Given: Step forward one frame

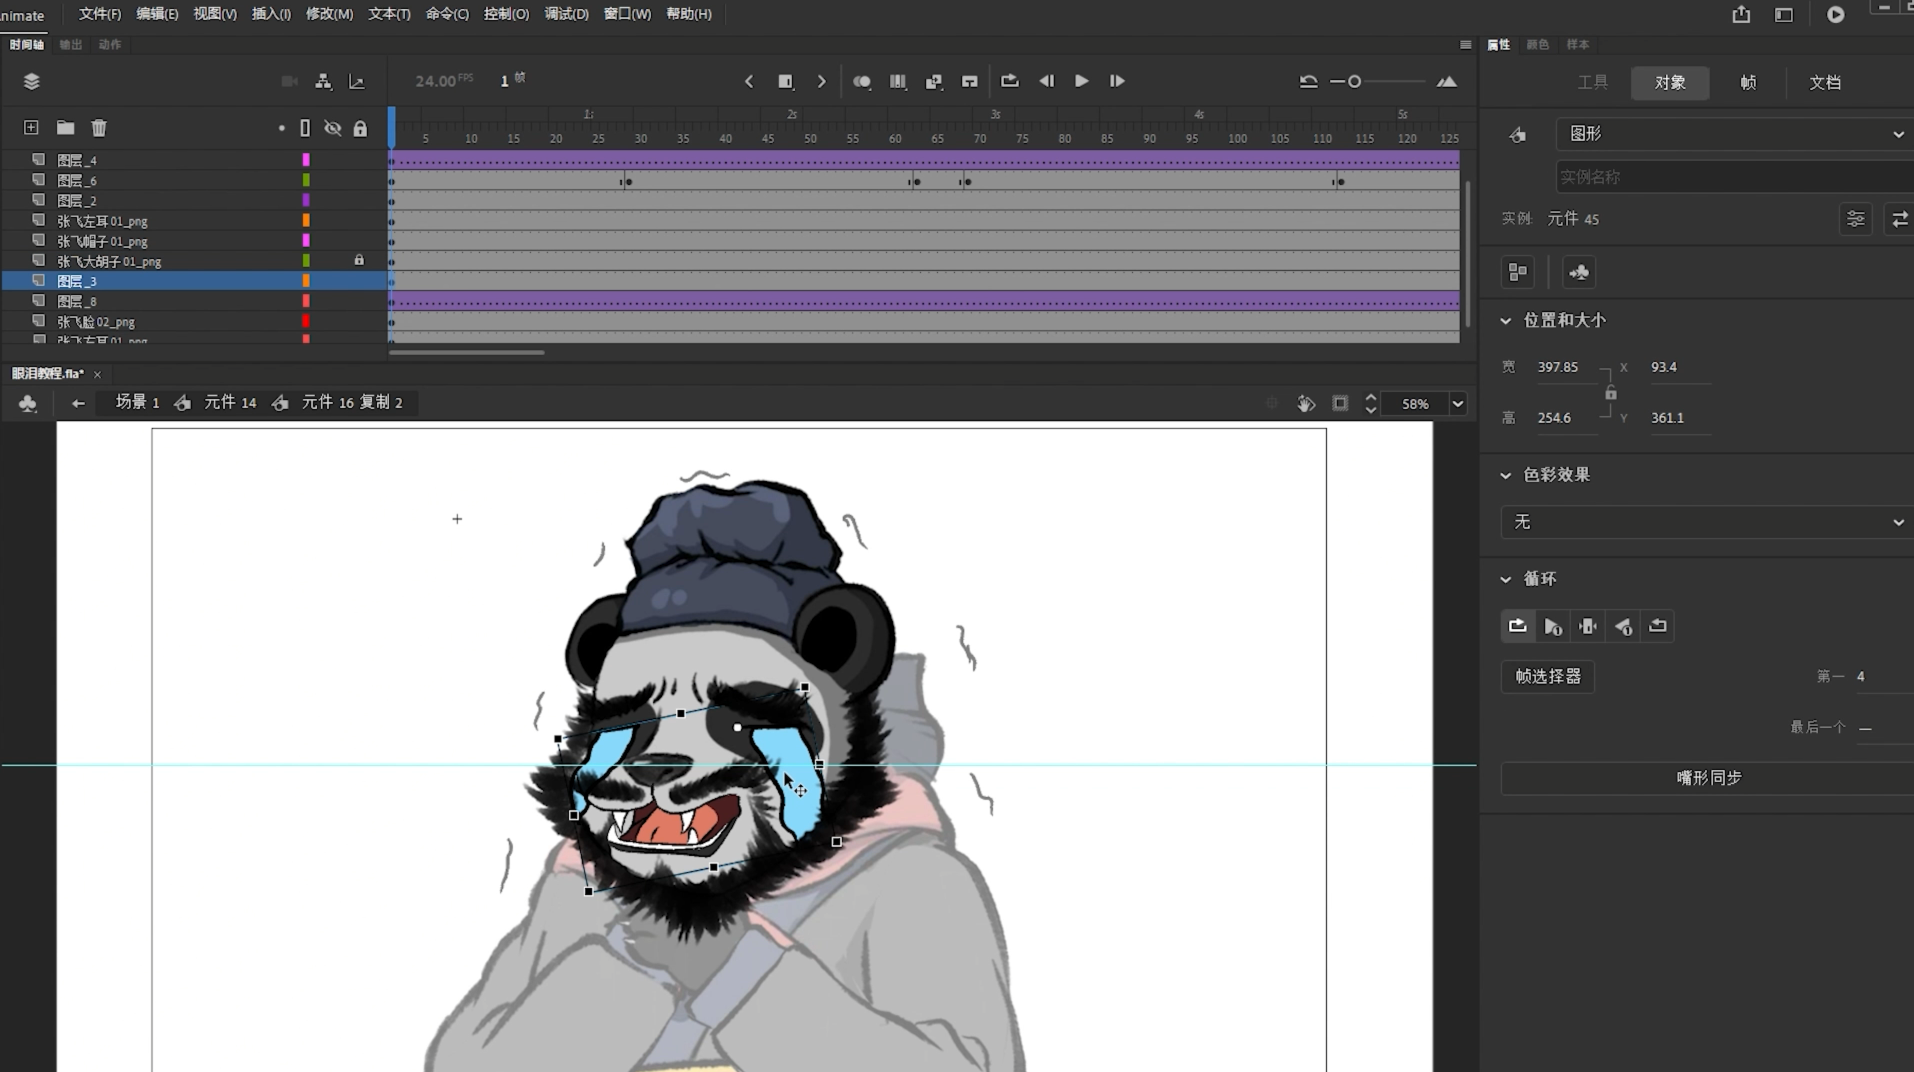Looking at the screenshot, I should [x=1117, y=81].
